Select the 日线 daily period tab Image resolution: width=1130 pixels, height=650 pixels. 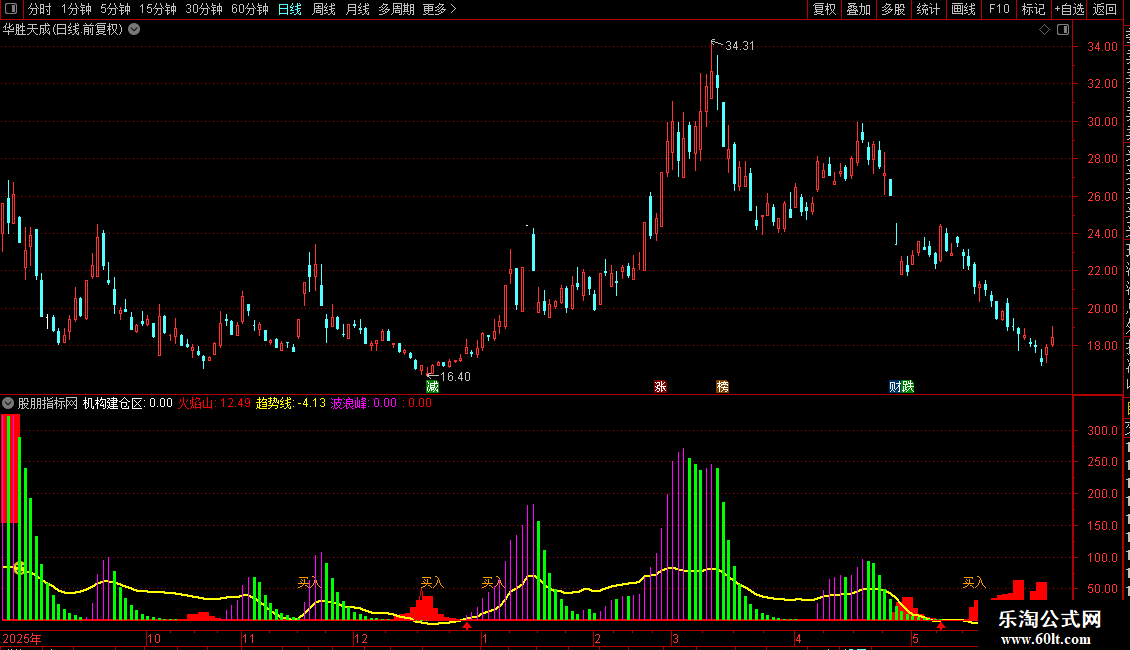coord(290,9)
